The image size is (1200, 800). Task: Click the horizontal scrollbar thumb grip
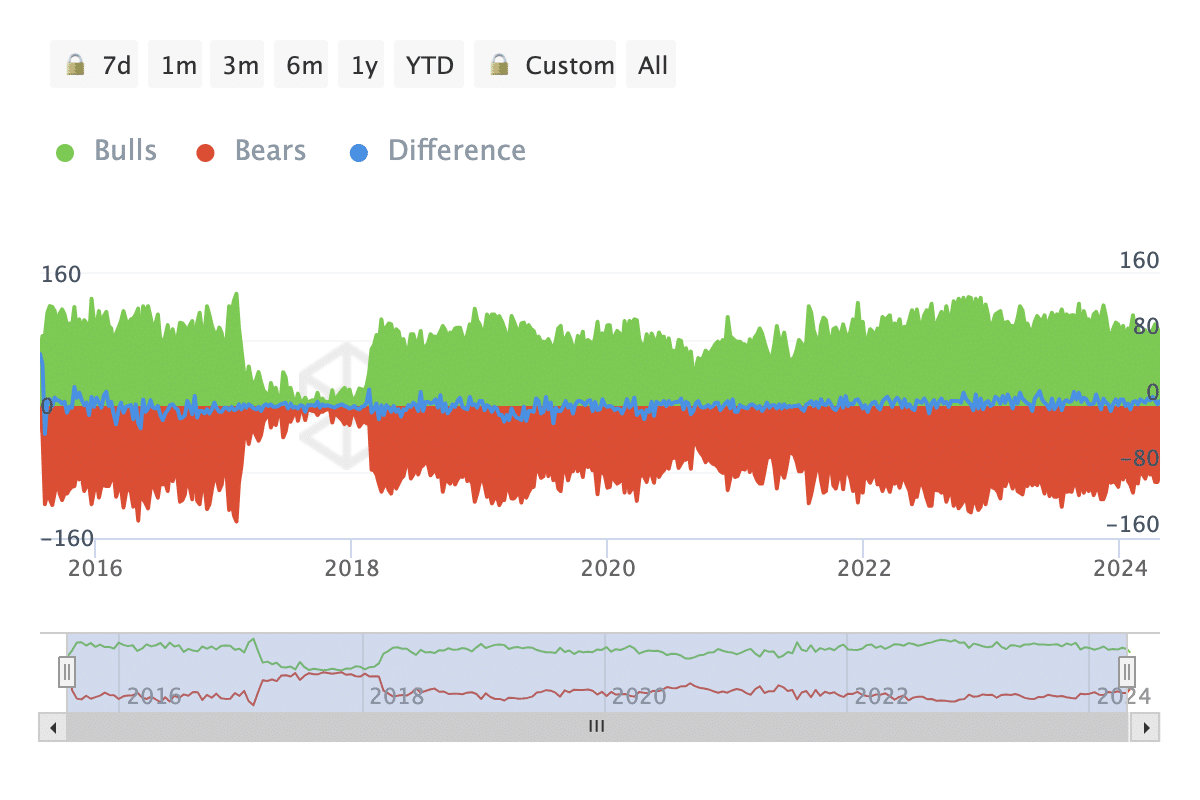click(597, 727)
